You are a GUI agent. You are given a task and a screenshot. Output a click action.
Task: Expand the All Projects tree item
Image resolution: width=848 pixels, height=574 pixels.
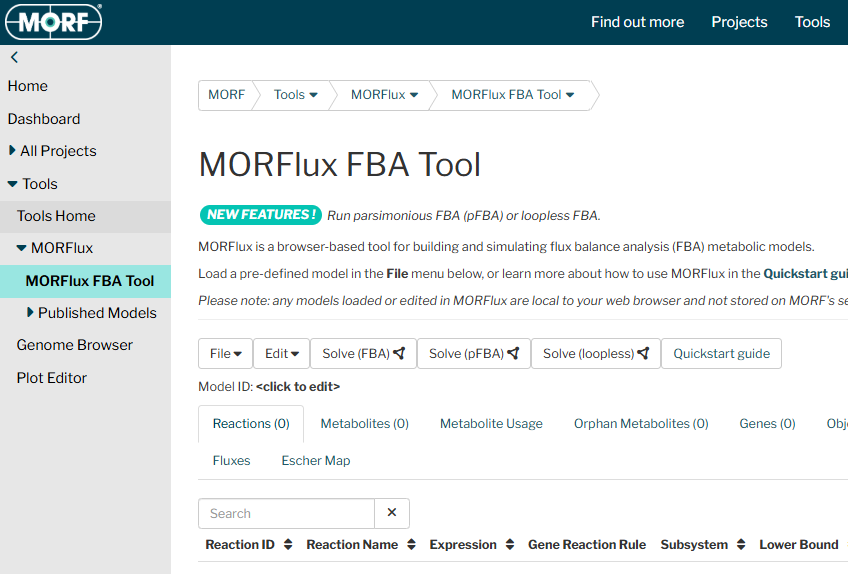tap(12, 151)
